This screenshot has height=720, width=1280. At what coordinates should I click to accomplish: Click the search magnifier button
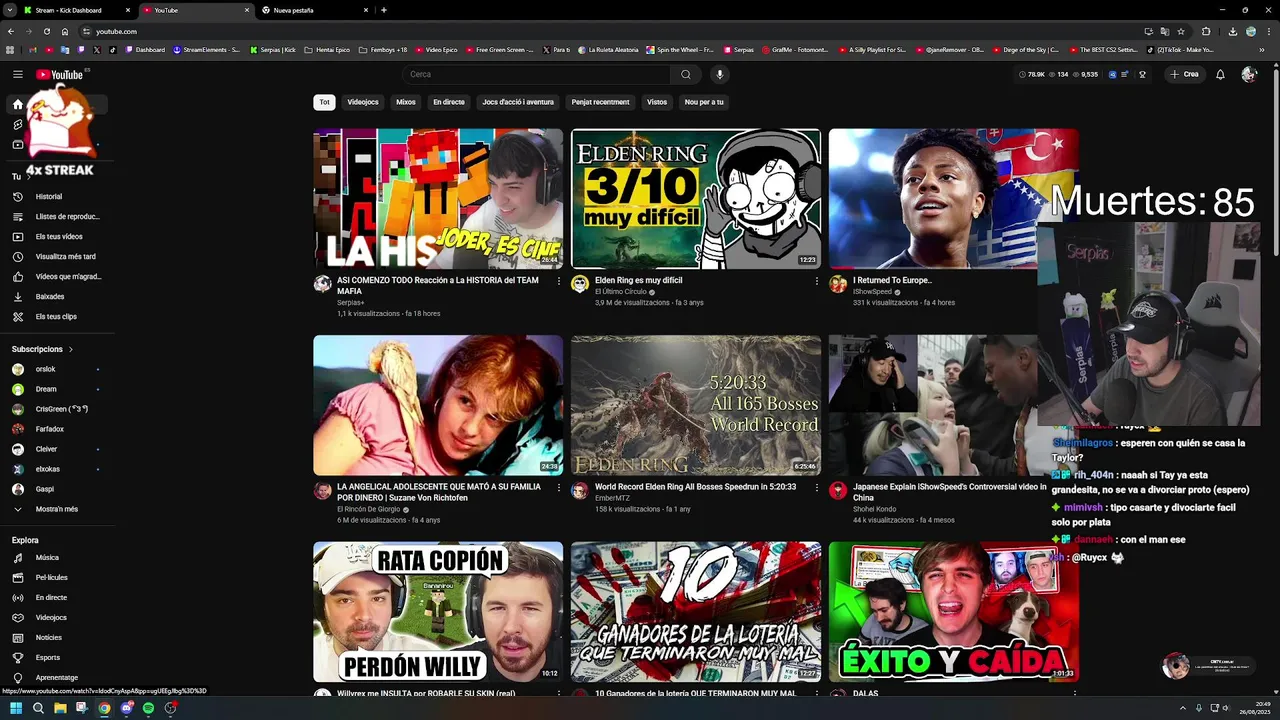(686, 74)
